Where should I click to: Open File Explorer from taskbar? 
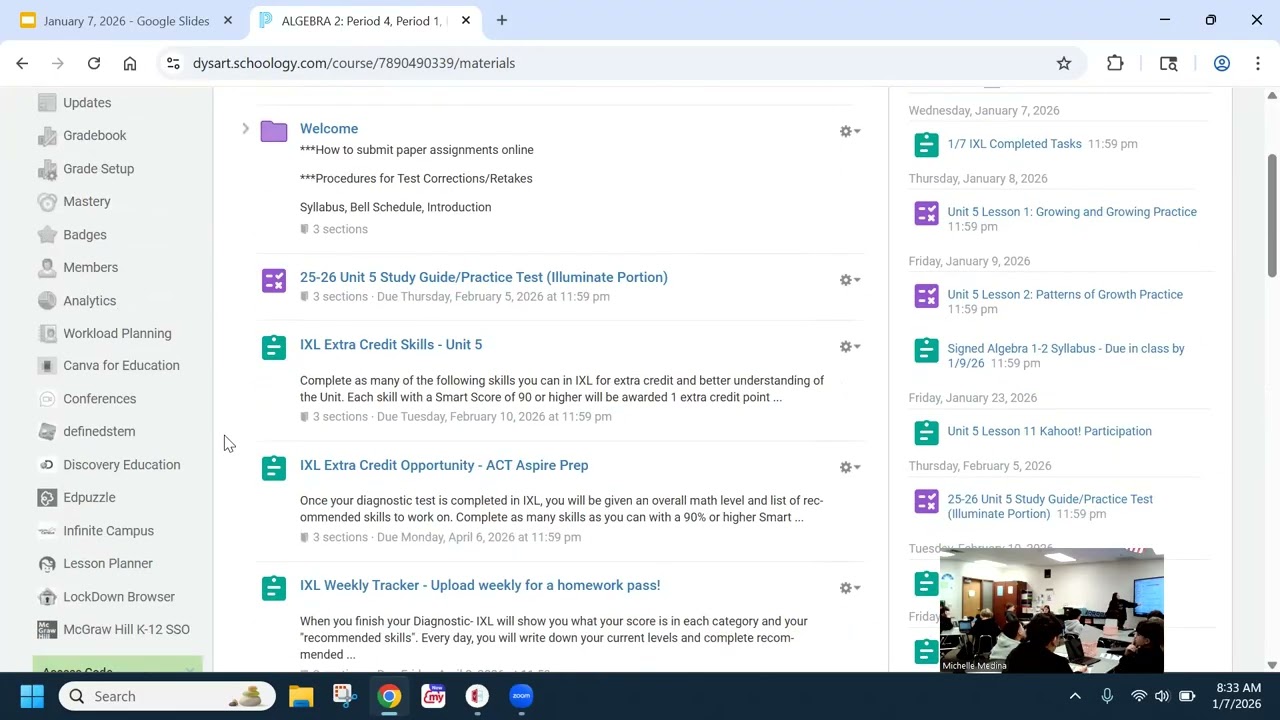(301, 696)
